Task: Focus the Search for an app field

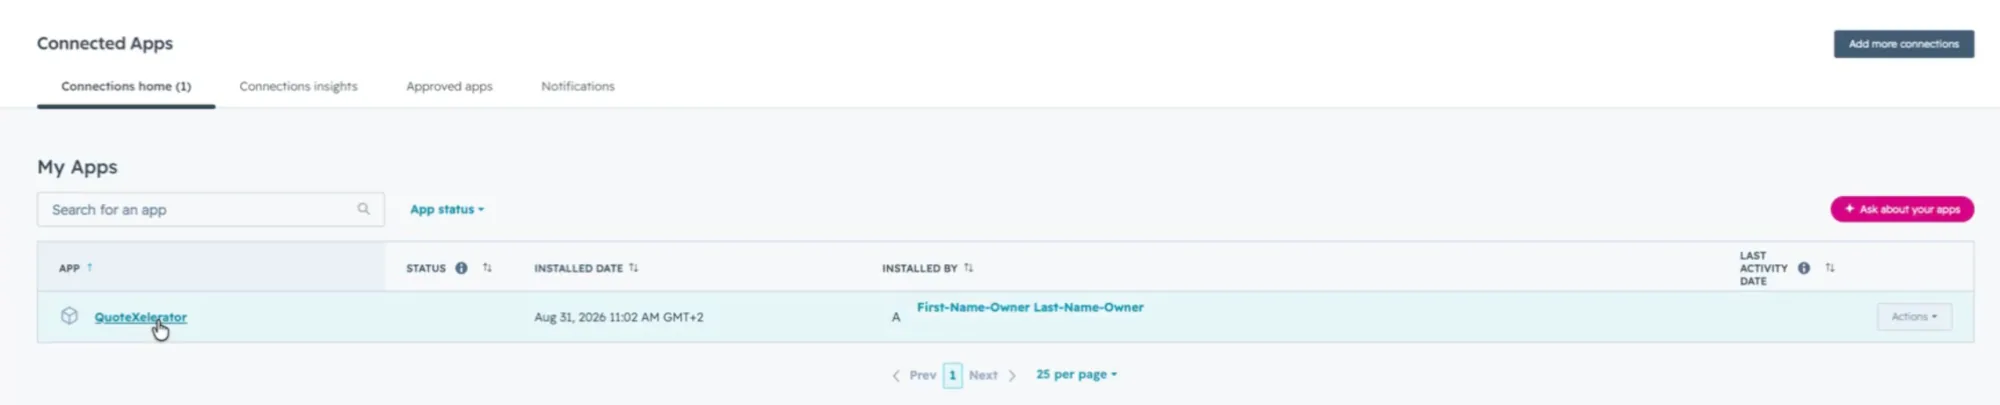Action: coord(211,209)
